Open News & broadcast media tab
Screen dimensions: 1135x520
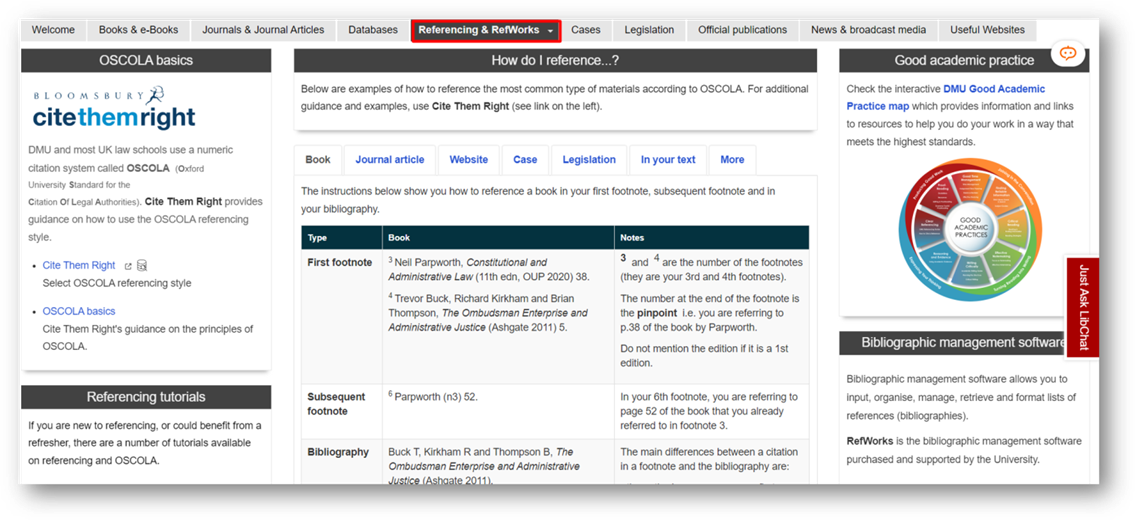tap(869, 30)
